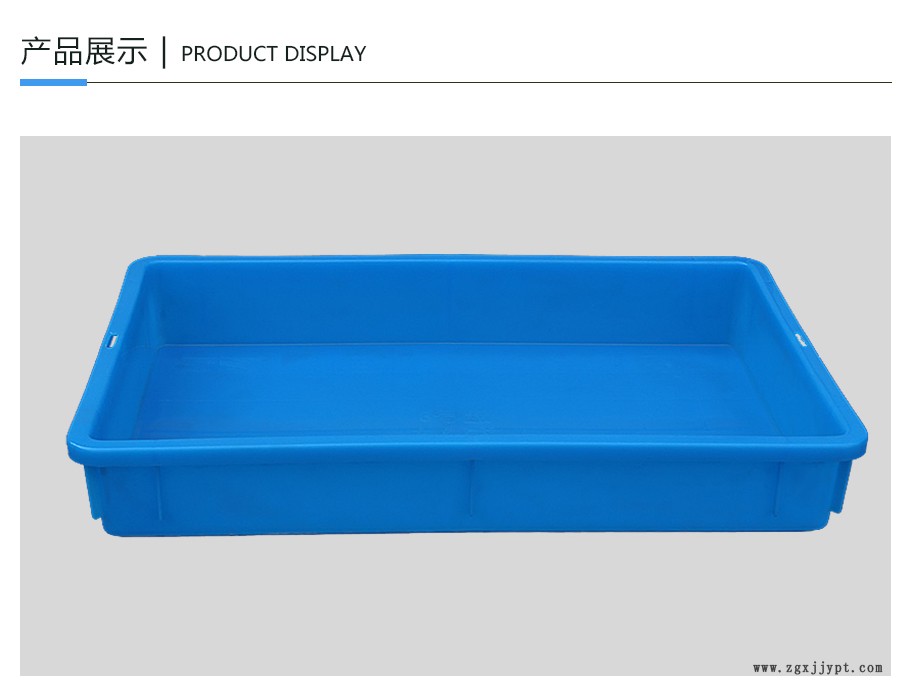Viewport: 910px width, 690px height.
Task: Click the blue accent bar under heading
Action: point(53,82)
